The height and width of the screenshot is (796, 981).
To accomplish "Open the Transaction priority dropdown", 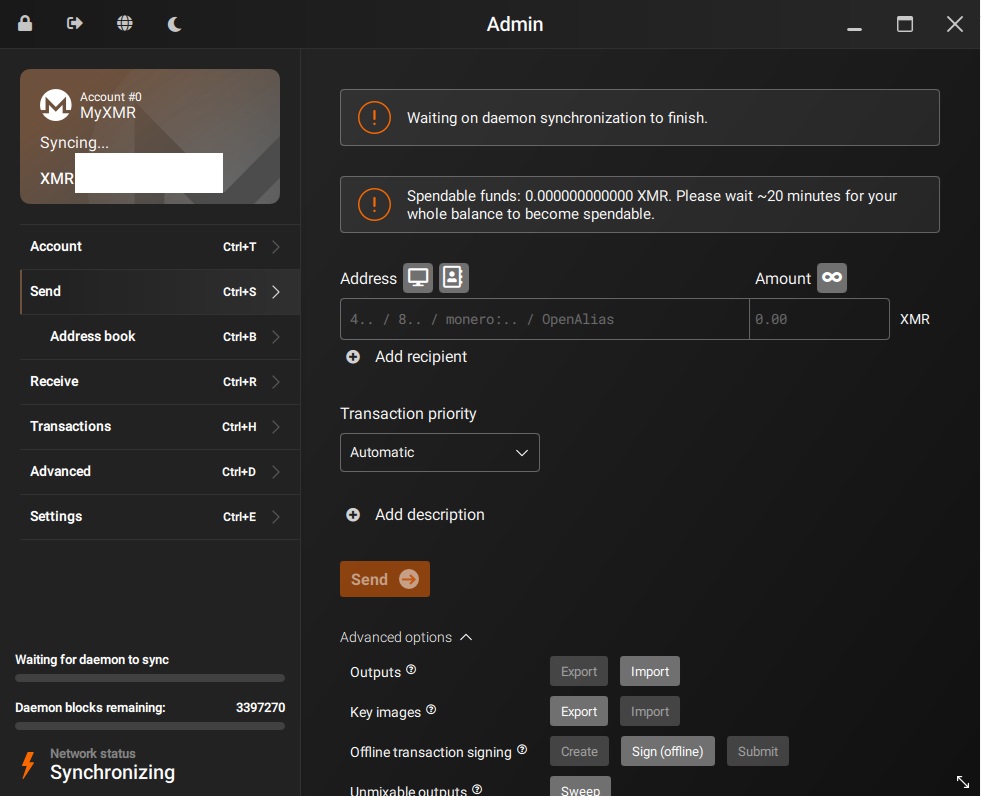I will 439,452.
